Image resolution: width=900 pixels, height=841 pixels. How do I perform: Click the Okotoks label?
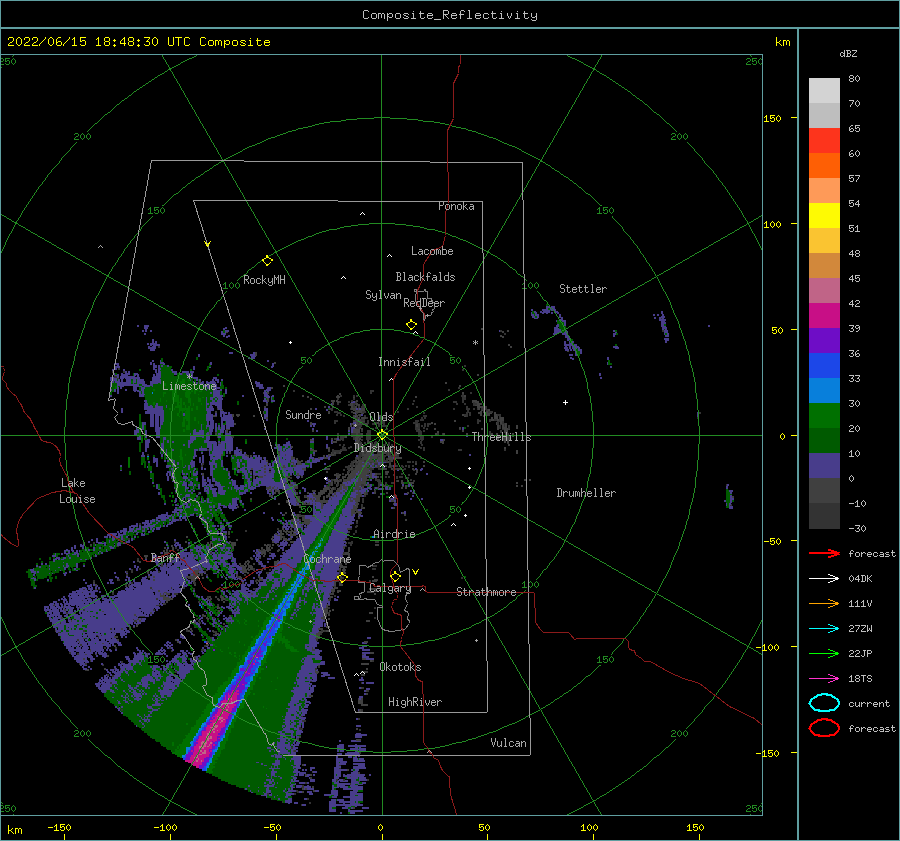point(400,667)
